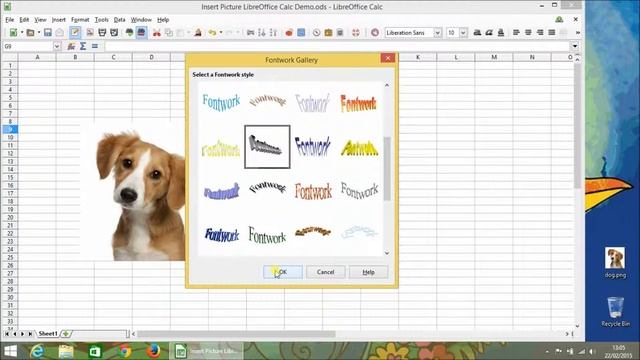640x360 pixels.
Task: Click the Sort Ascending icon
Action: point(262,33)
